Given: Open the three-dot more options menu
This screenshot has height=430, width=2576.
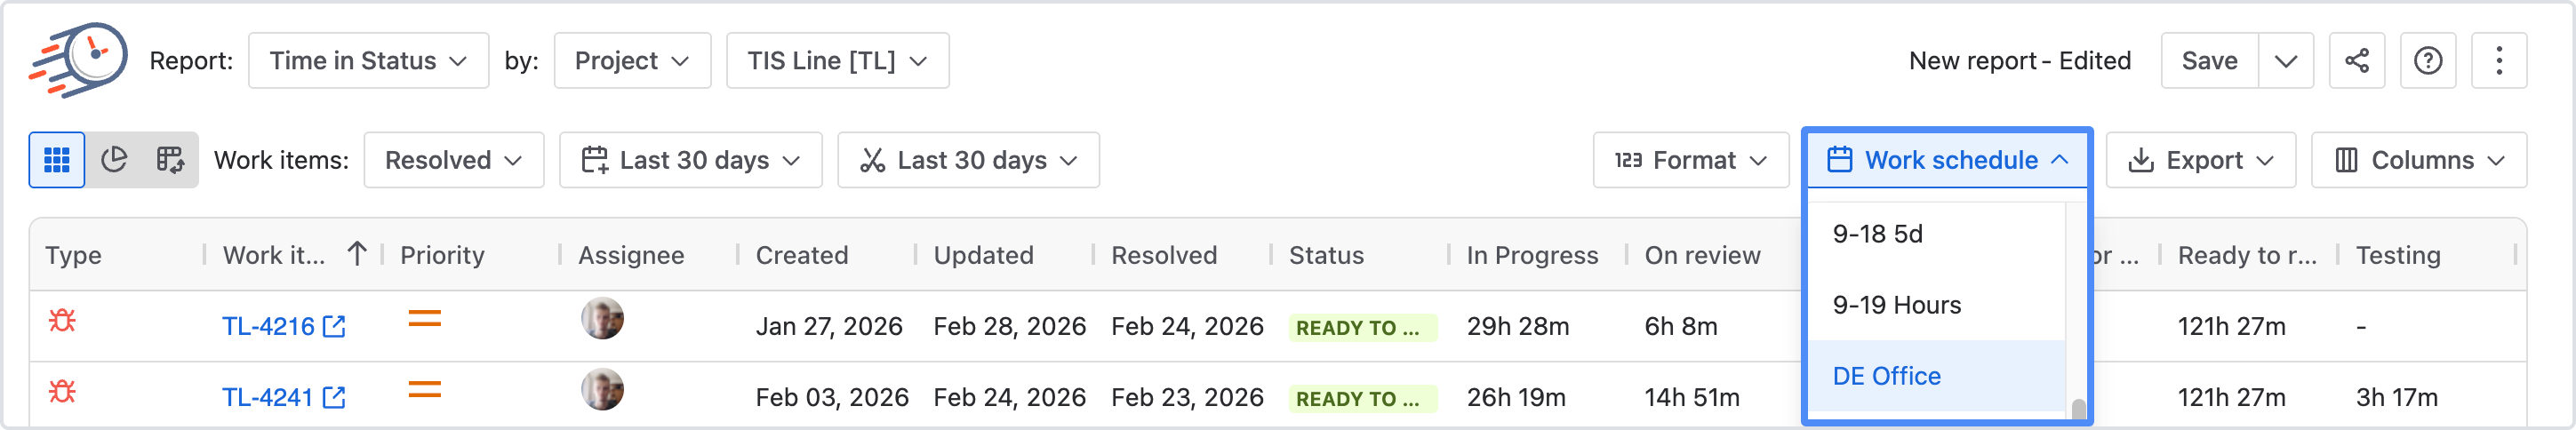Looking at the screenshot, I should [x=2499, y=61].
